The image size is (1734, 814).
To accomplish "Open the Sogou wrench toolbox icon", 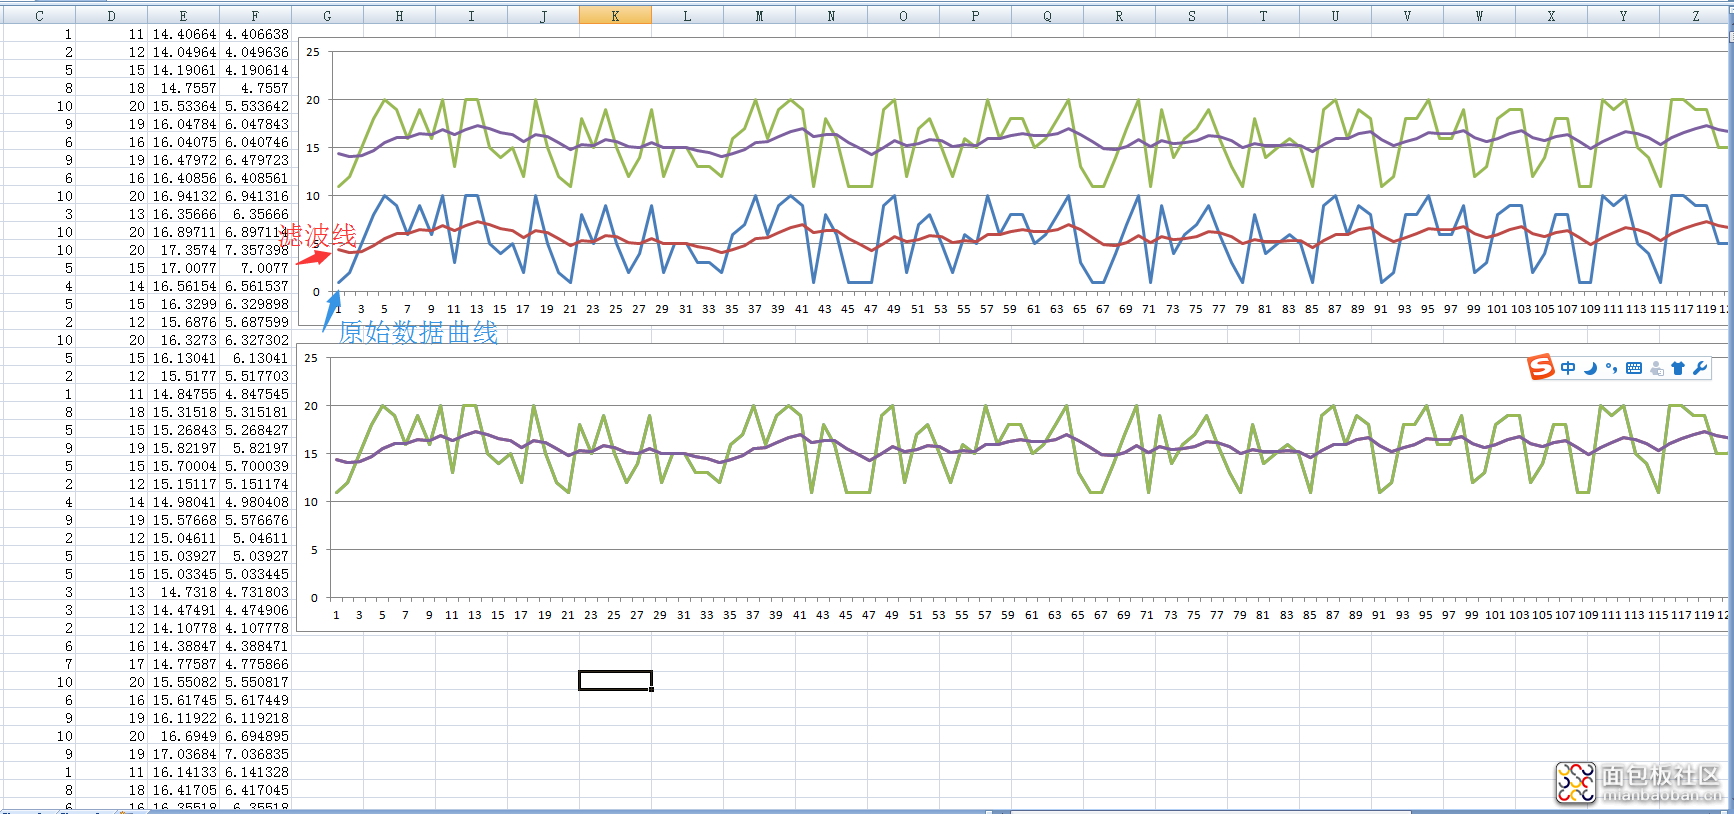I will coord(1700,368).
